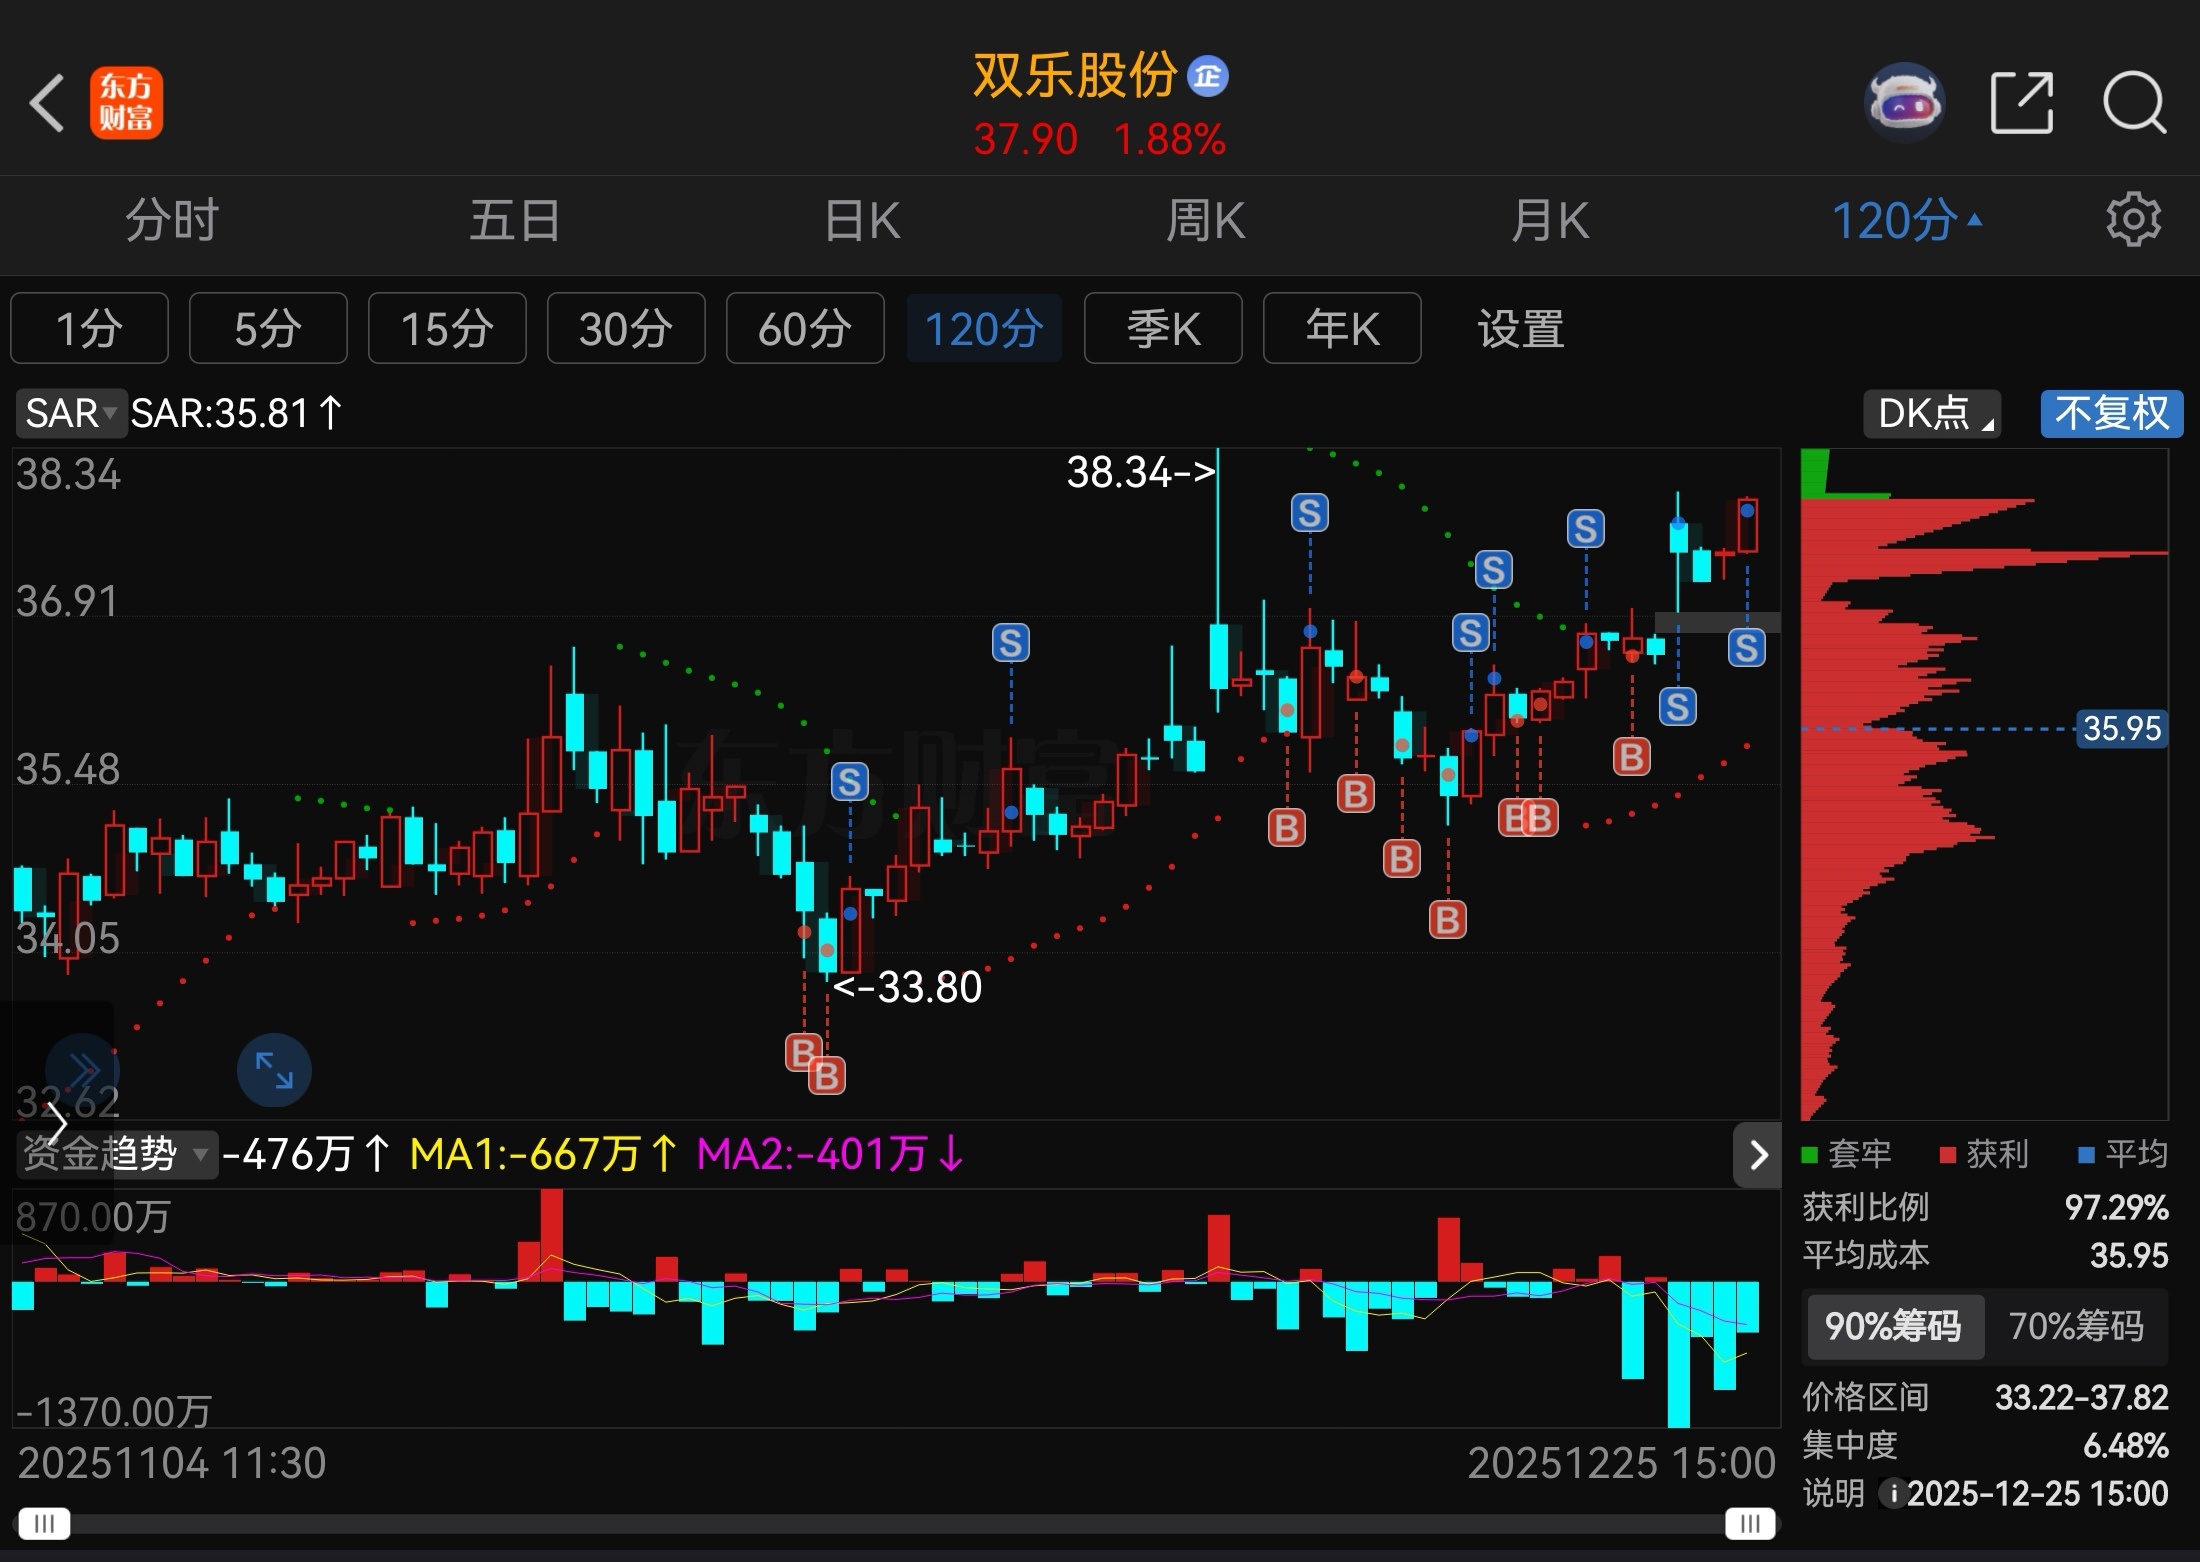Screen dimensions: 2200x1562
Task: Tap the enterprise badge beside 双乐股份
Action: (1207, 76)
